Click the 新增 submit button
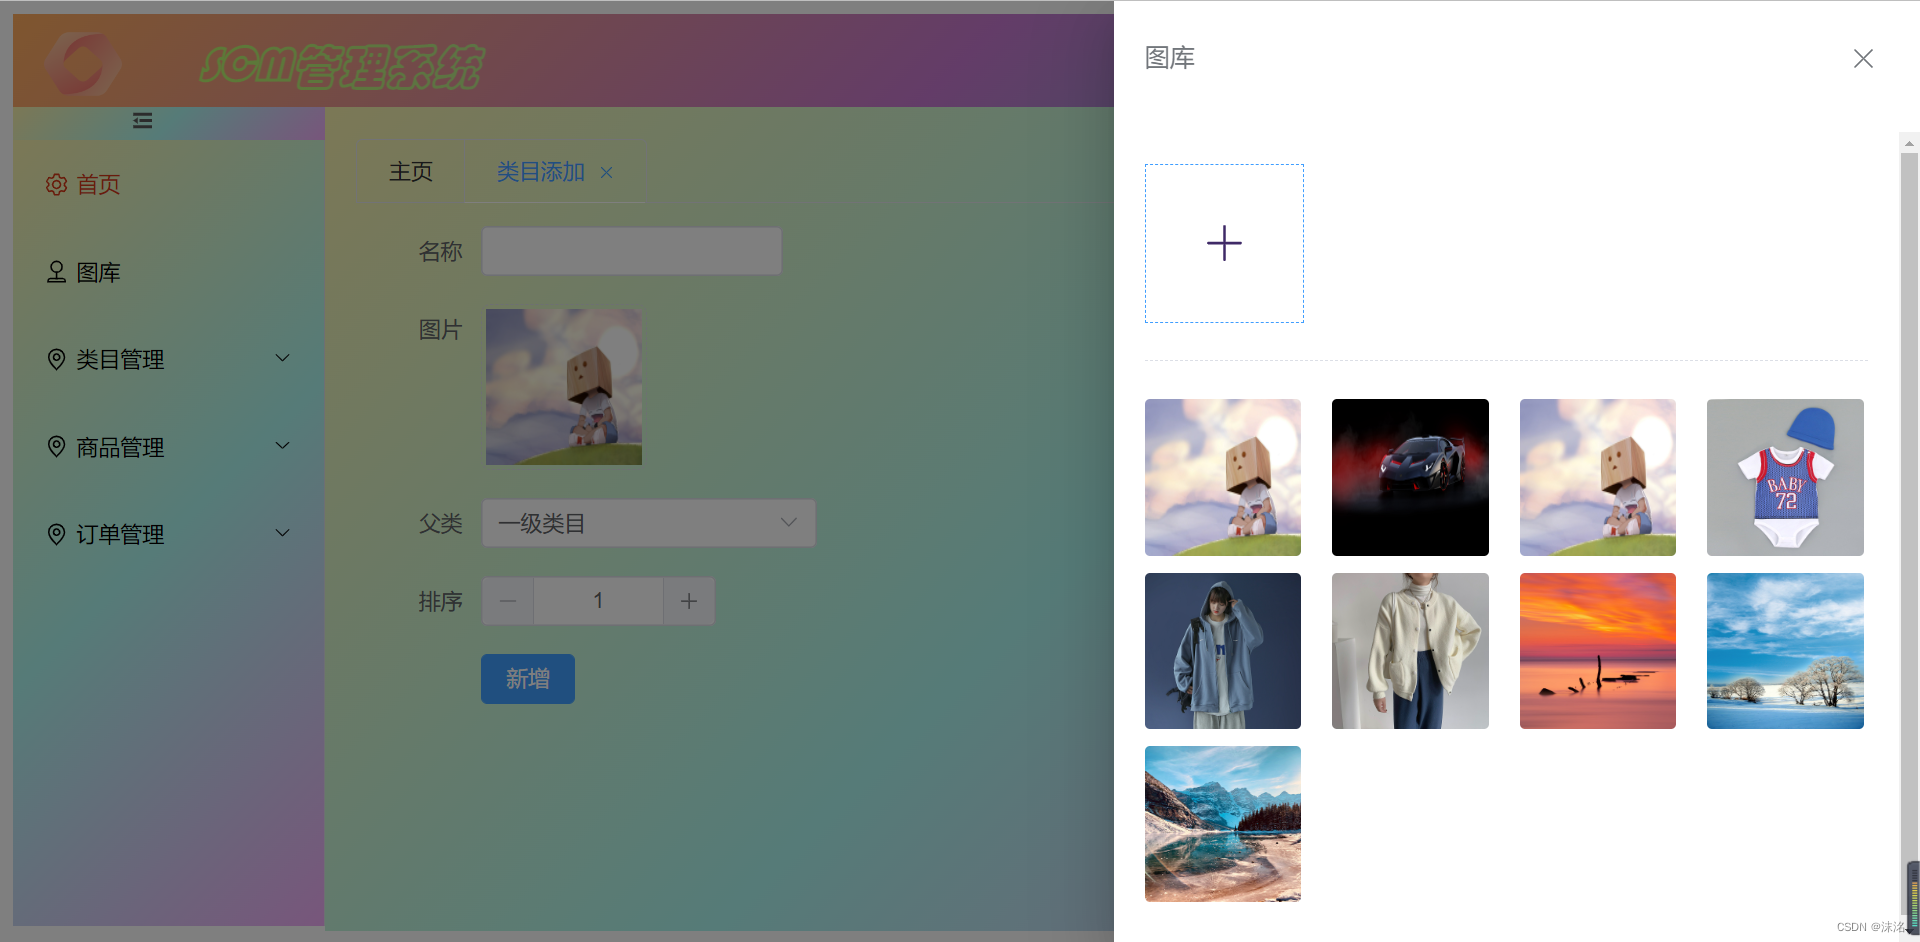The image size is (1920, 942). coord(528,679)
